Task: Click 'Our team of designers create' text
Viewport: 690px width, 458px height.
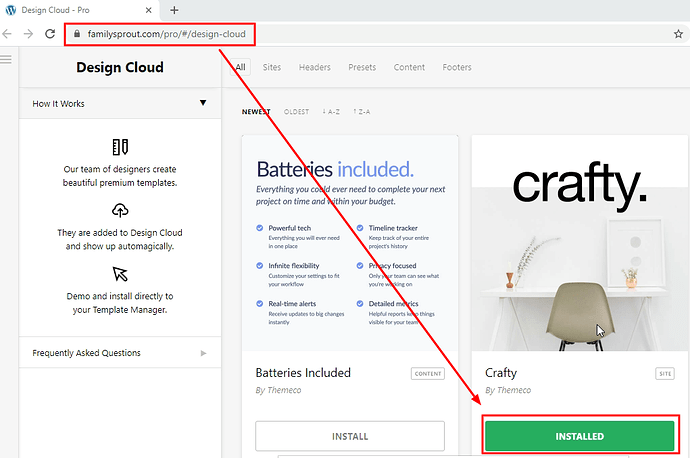Action: tap(120, 169)
